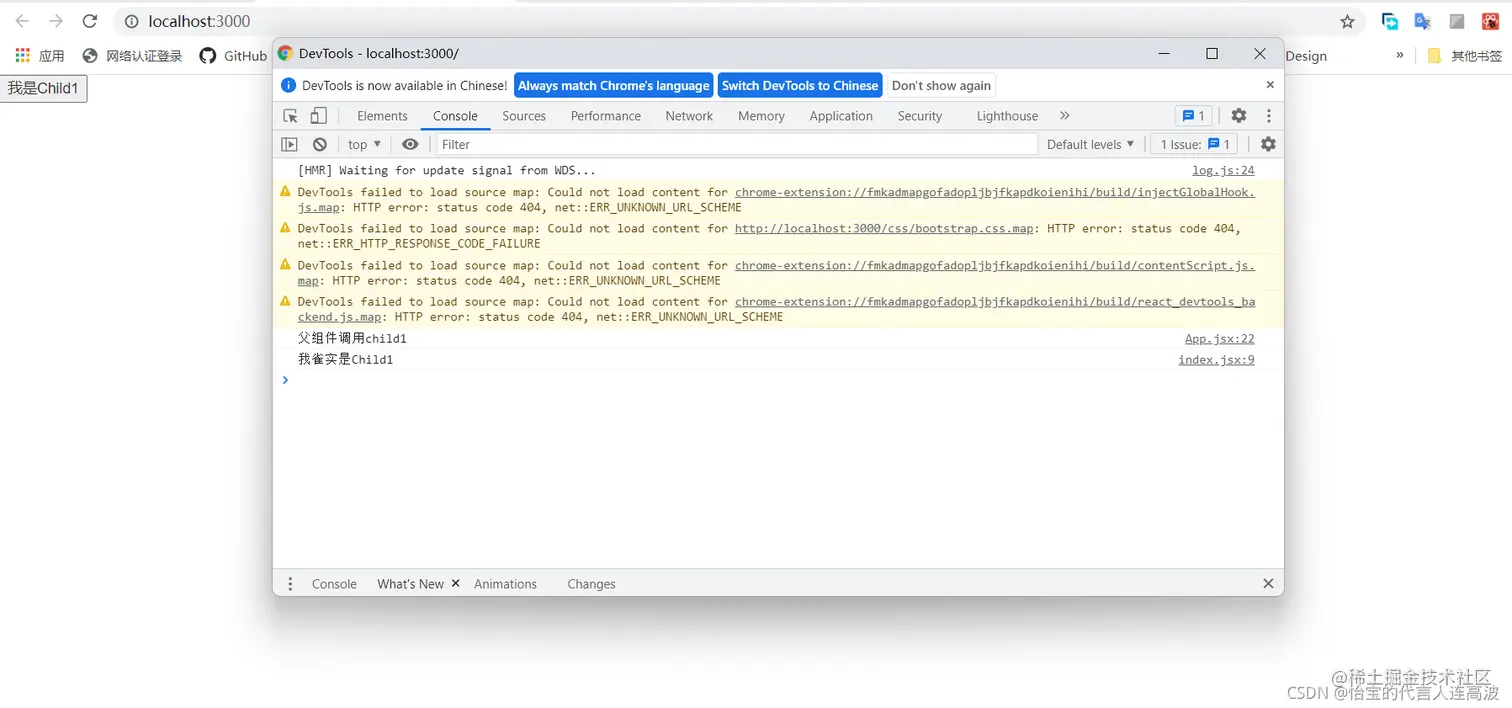This screenshot has height=708, width=1512.
Task: Switch to the Performance tab
Action: point(606,116)
